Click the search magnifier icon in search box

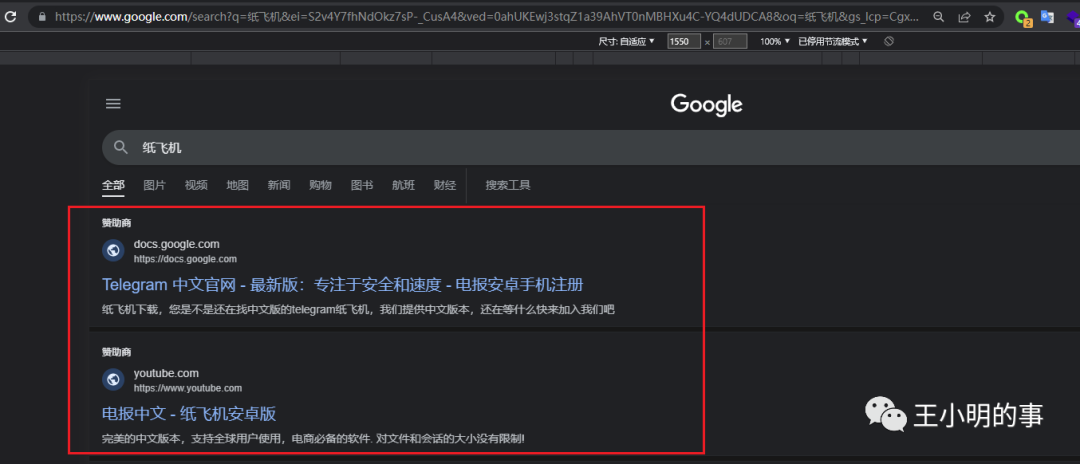pyautogui.click(x=121, y=147)
